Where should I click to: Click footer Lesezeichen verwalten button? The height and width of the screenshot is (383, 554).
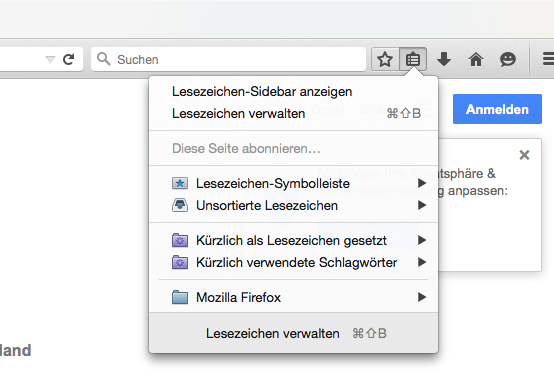(x=293, y=333)
